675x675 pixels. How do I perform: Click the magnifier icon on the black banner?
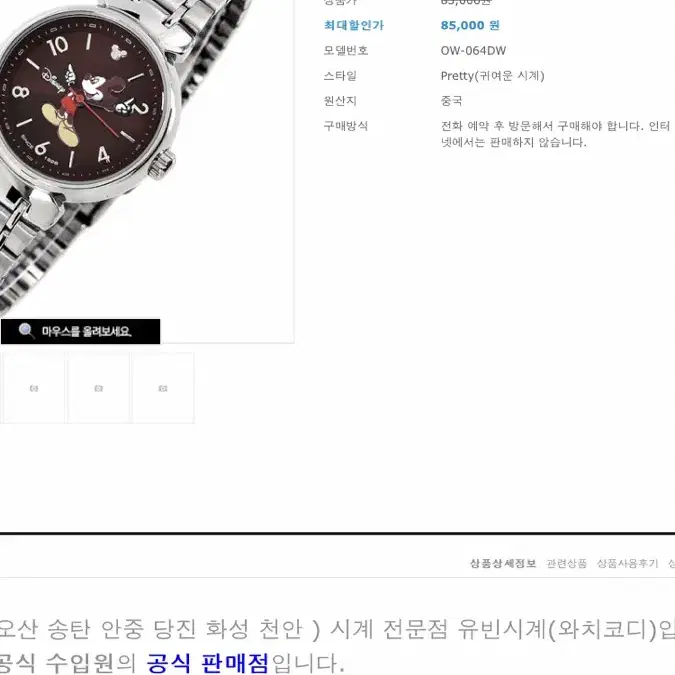pos(26,331)
